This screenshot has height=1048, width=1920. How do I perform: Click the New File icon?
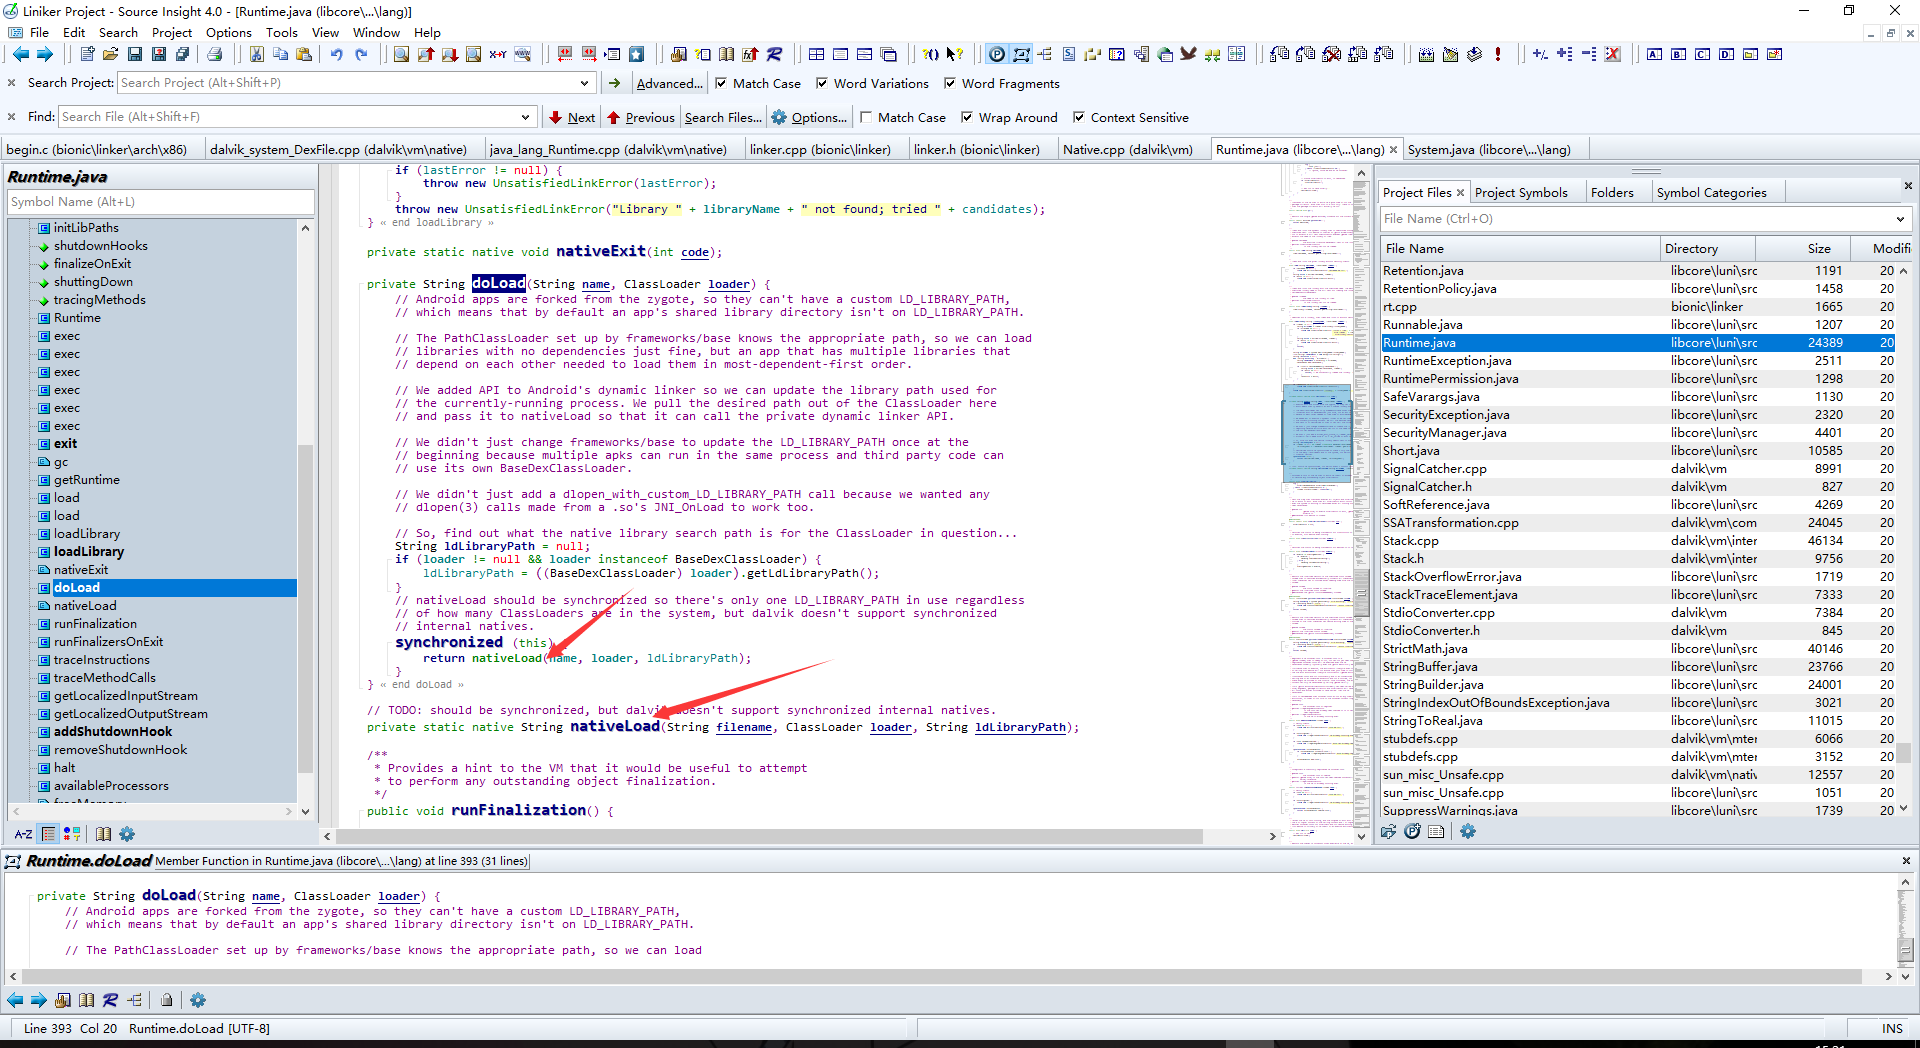tap(87, 54)
